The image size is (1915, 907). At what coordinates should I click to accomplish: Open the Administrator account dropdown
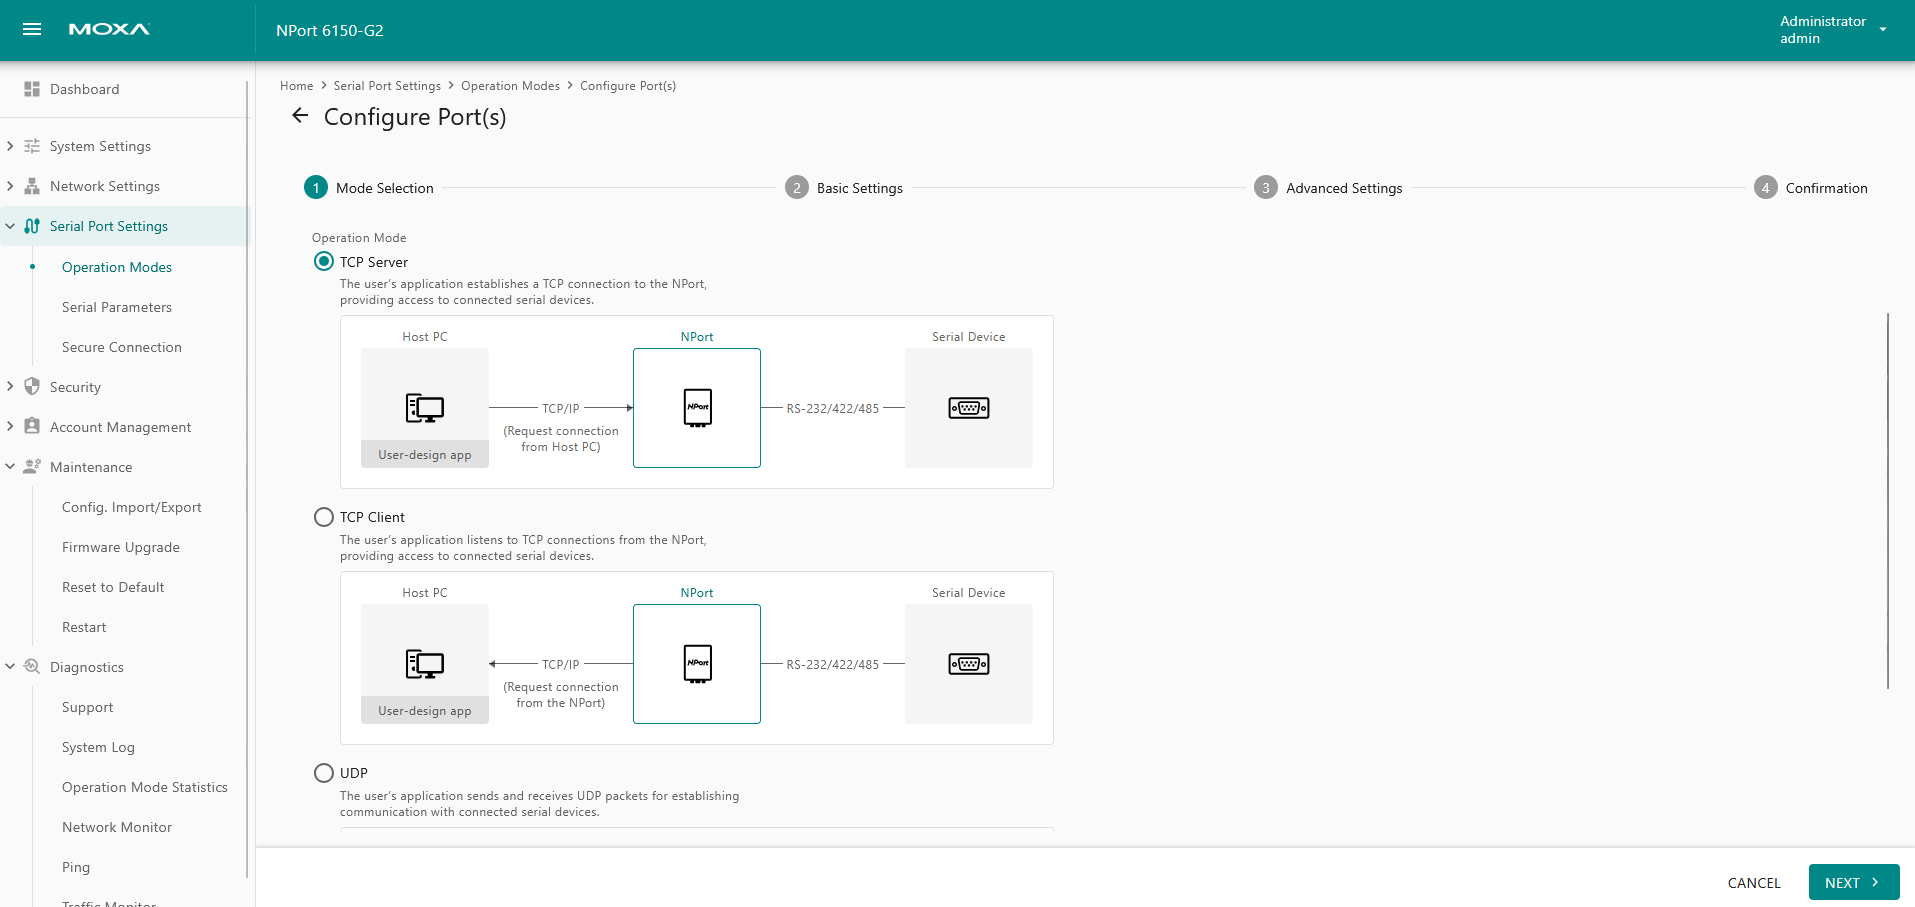pyautogui.click(x=1882, y=30)
